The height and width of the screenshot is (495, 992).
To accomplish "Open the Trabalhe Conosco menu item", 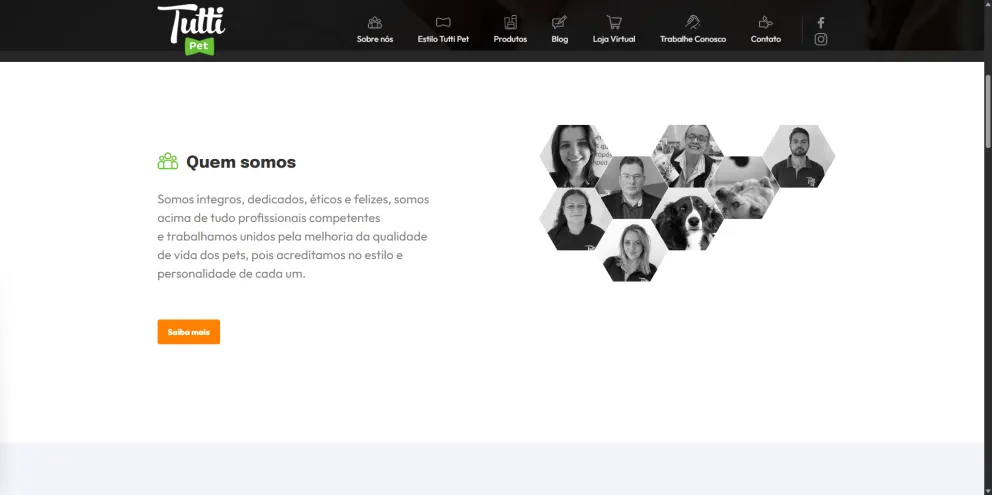I will pyautogui.click(x=693, y=39).
